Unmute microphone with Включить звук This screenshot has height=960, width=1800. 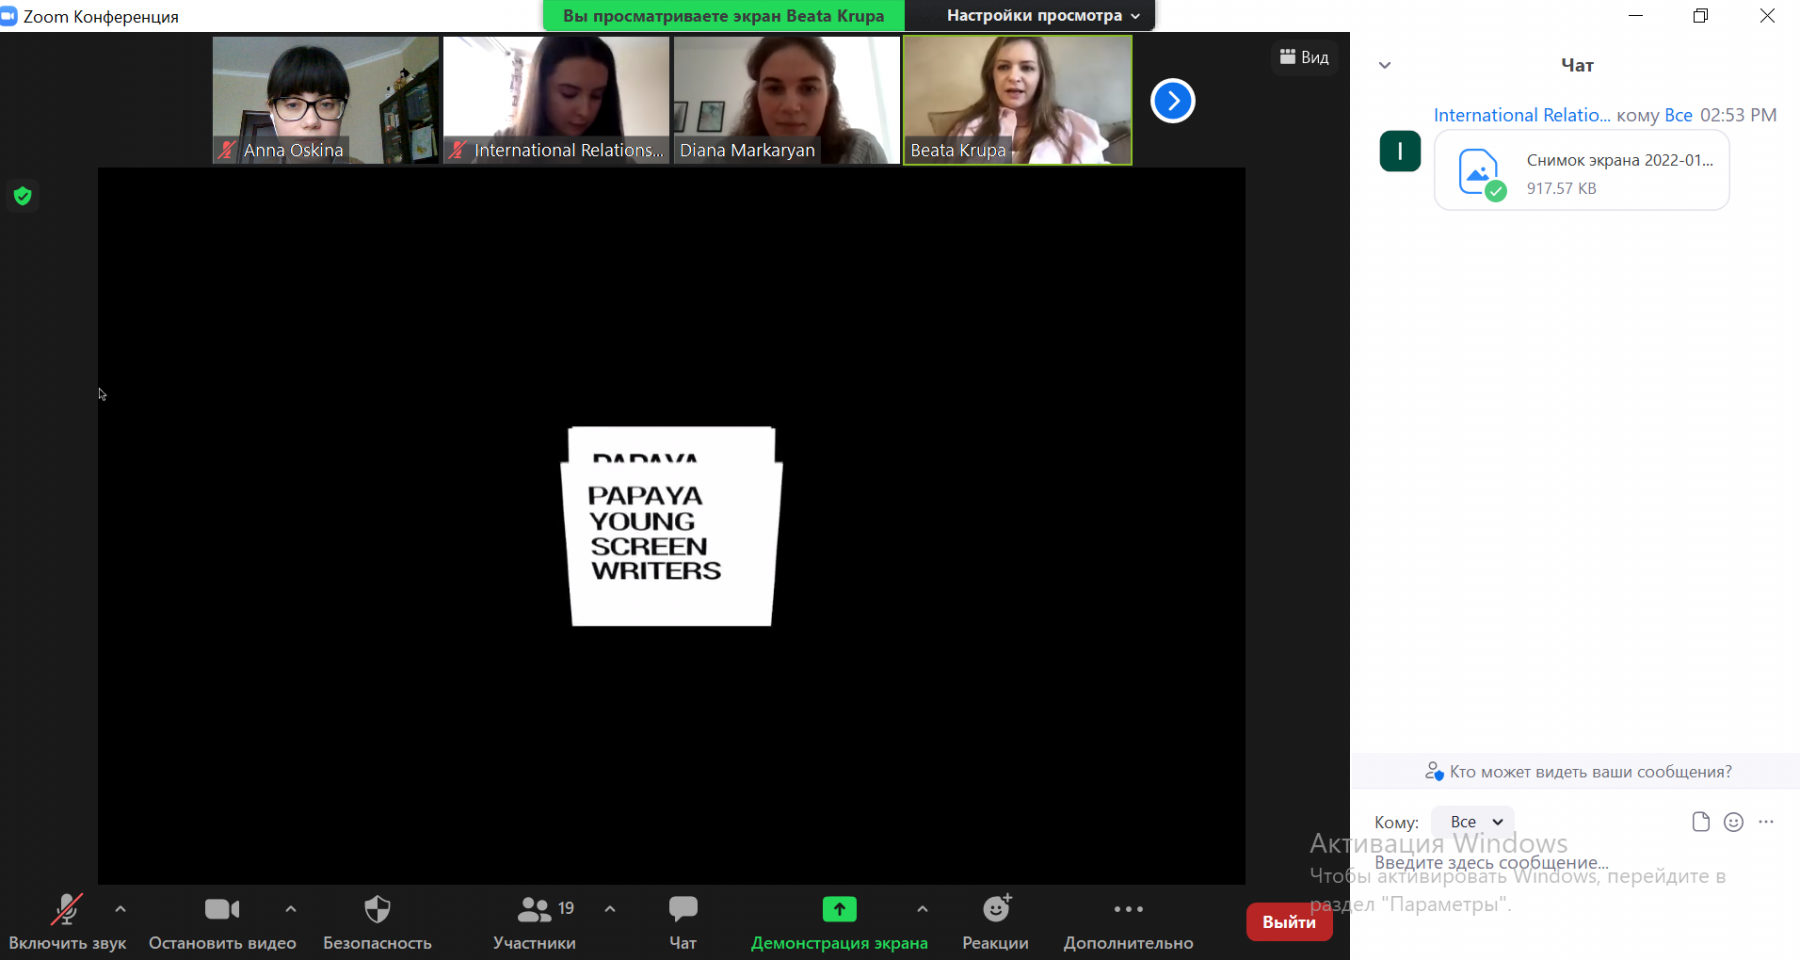[x=67, y=922]
